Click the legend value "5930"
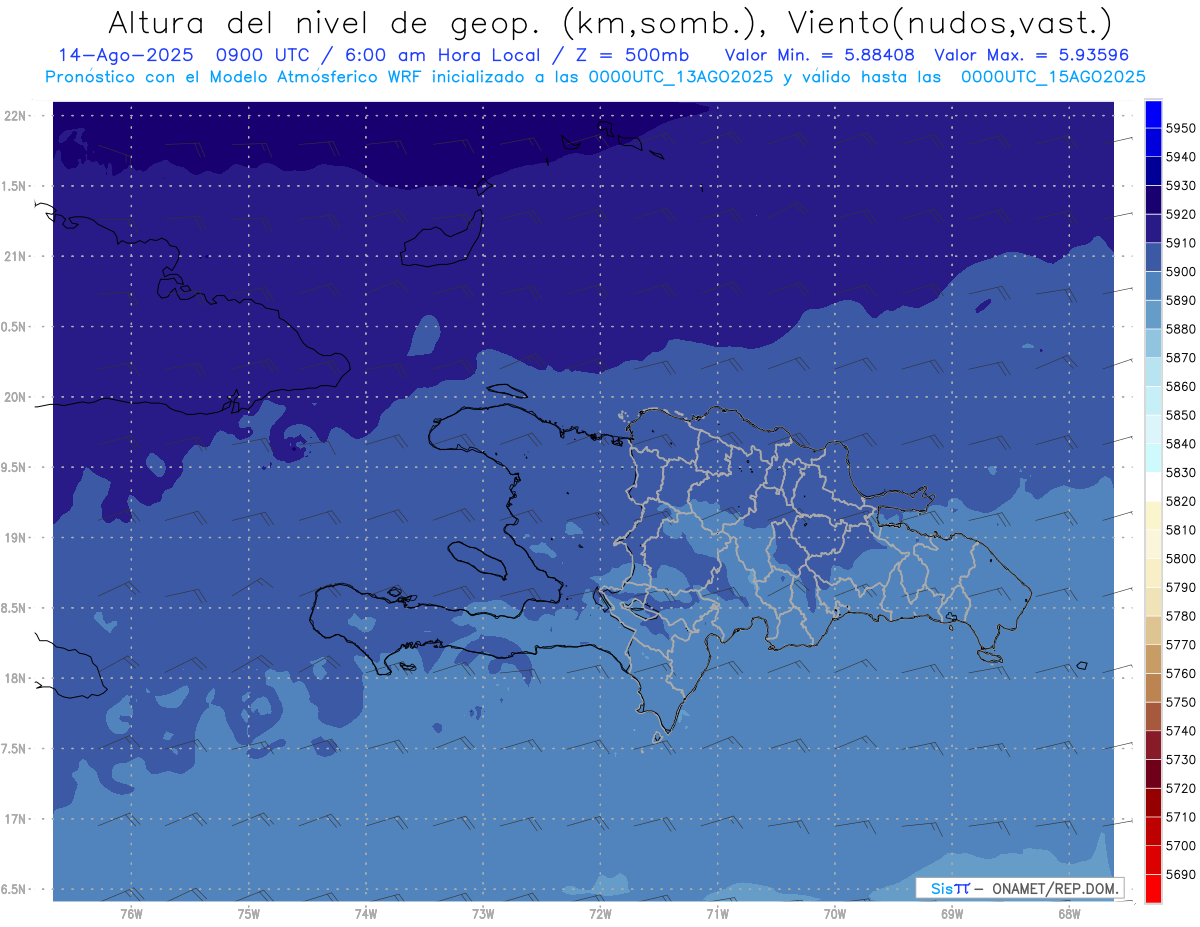1200x927 pixels. 1180,186
